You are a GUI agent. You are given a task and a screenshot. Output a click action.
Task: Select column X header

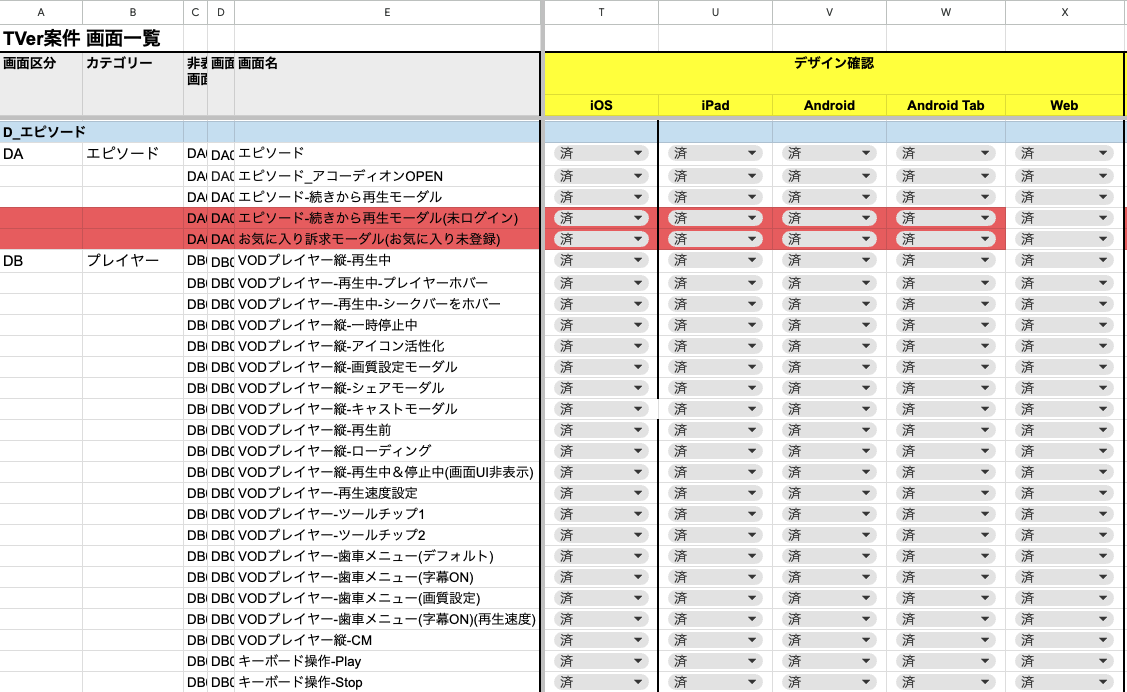tap(1064, 12)
